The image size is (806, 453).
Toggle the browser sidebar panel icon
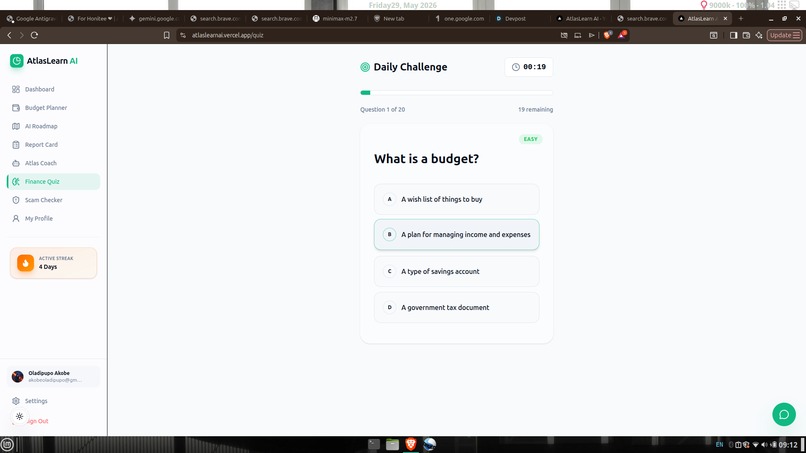tap(734, 35)
